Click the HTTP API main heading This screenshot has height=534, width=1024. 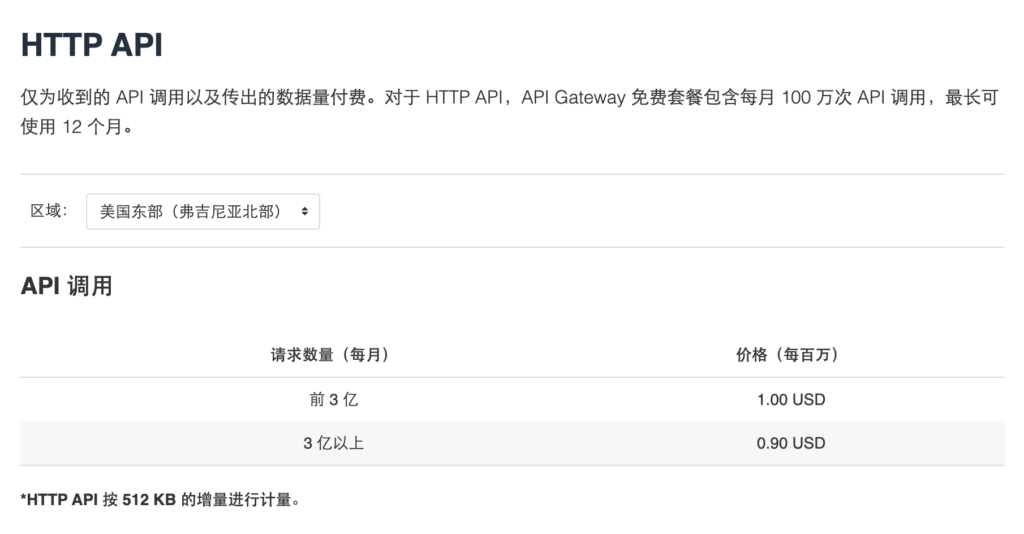click(92, 46)
